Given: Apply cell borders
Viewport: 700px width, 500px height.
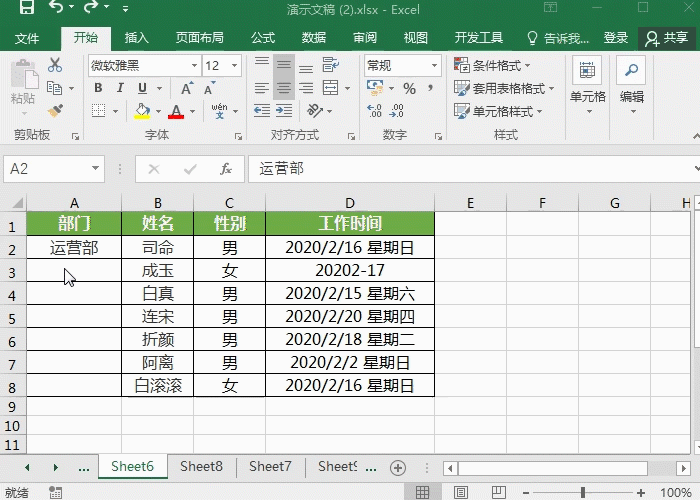Looking at the screenshot, I should [99, 110].
